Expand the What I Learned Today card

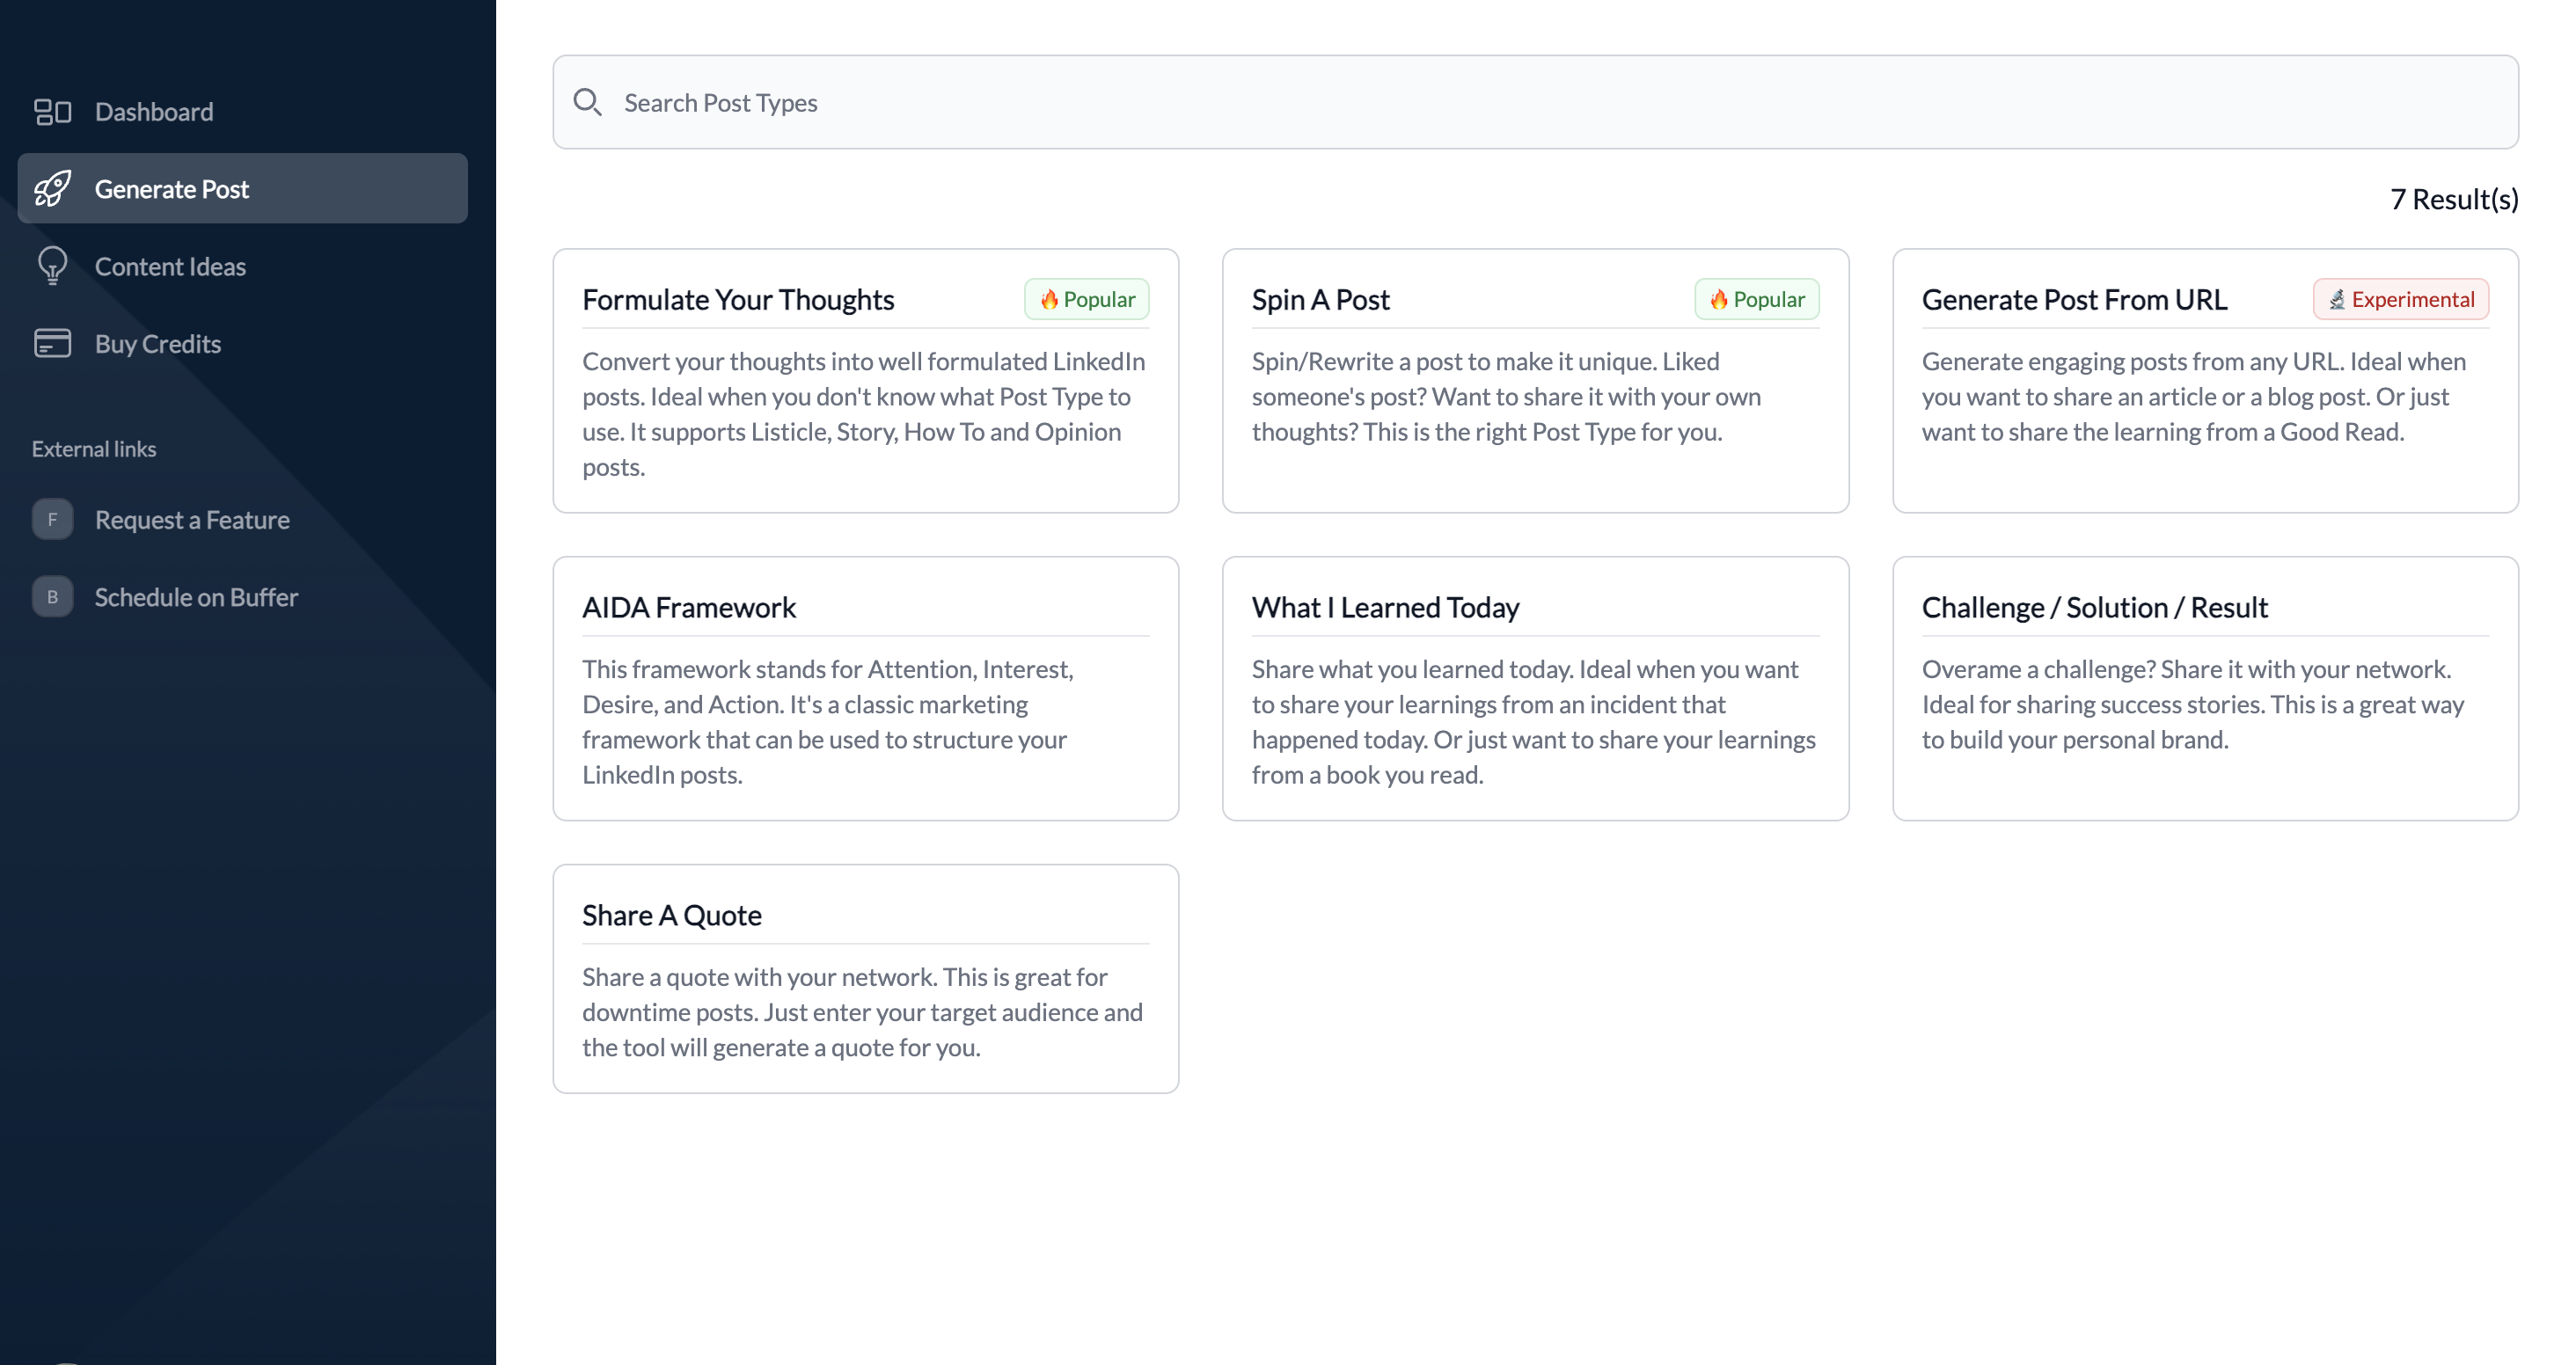(1535, 689)
